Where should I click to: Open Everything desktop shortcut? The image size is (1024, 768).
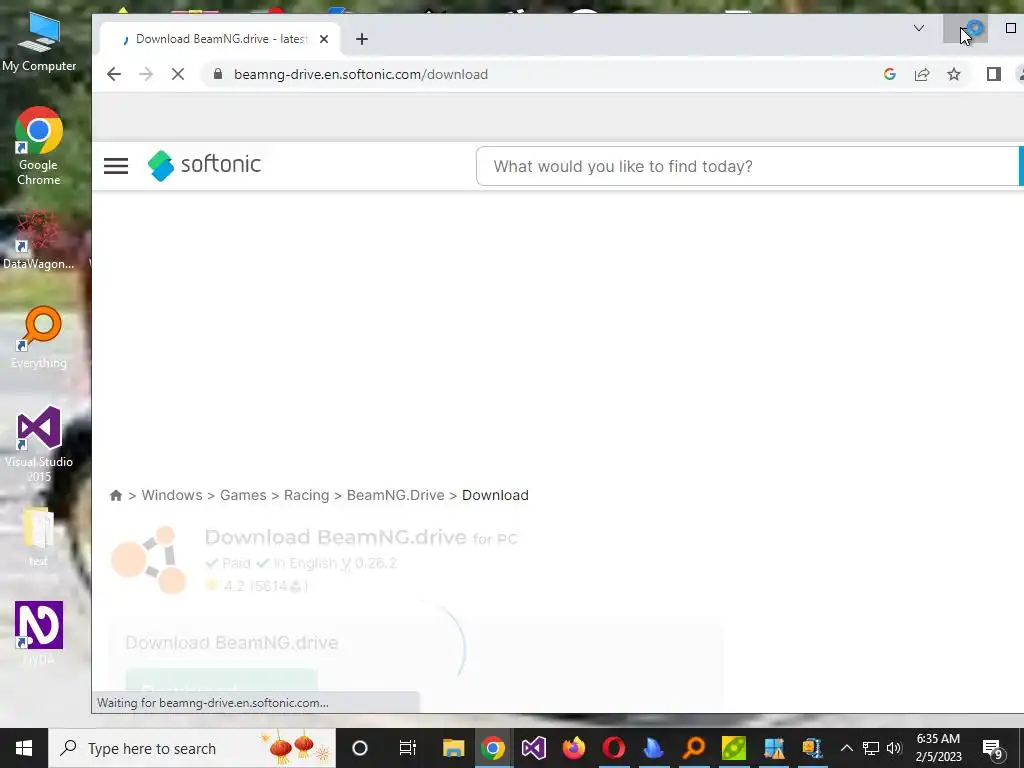click(39, 338)
